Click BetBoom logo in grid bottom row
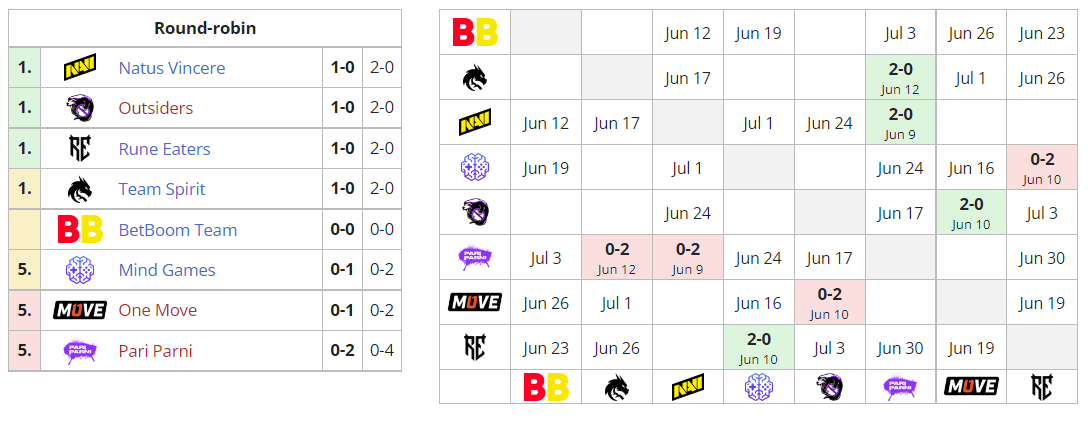The image size is (1088, 421). (x=545, y=386)
